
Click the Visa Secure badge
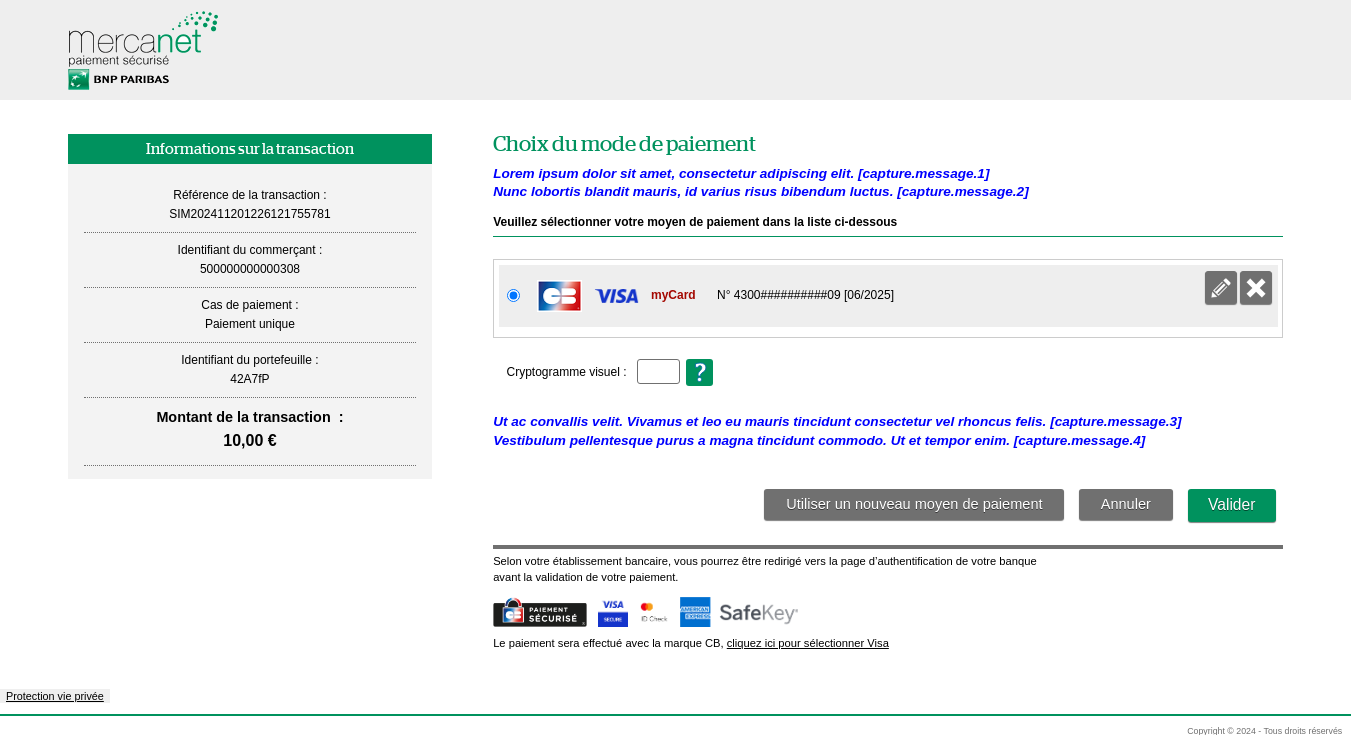click(612, 612)
